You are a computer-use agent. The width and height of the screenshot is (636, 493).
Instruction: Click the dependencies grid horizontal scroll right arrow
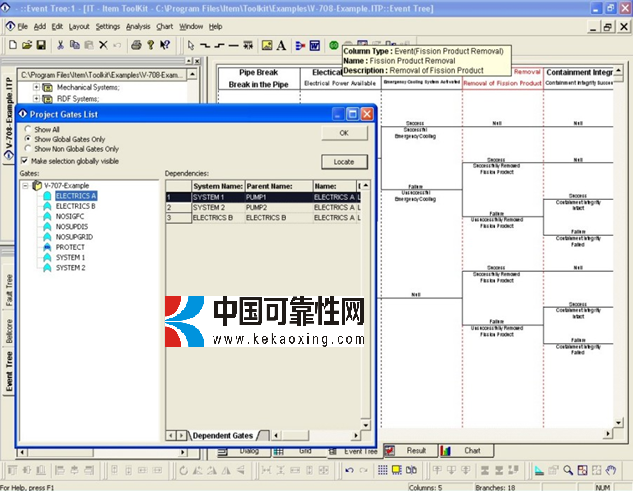[355, 436]
